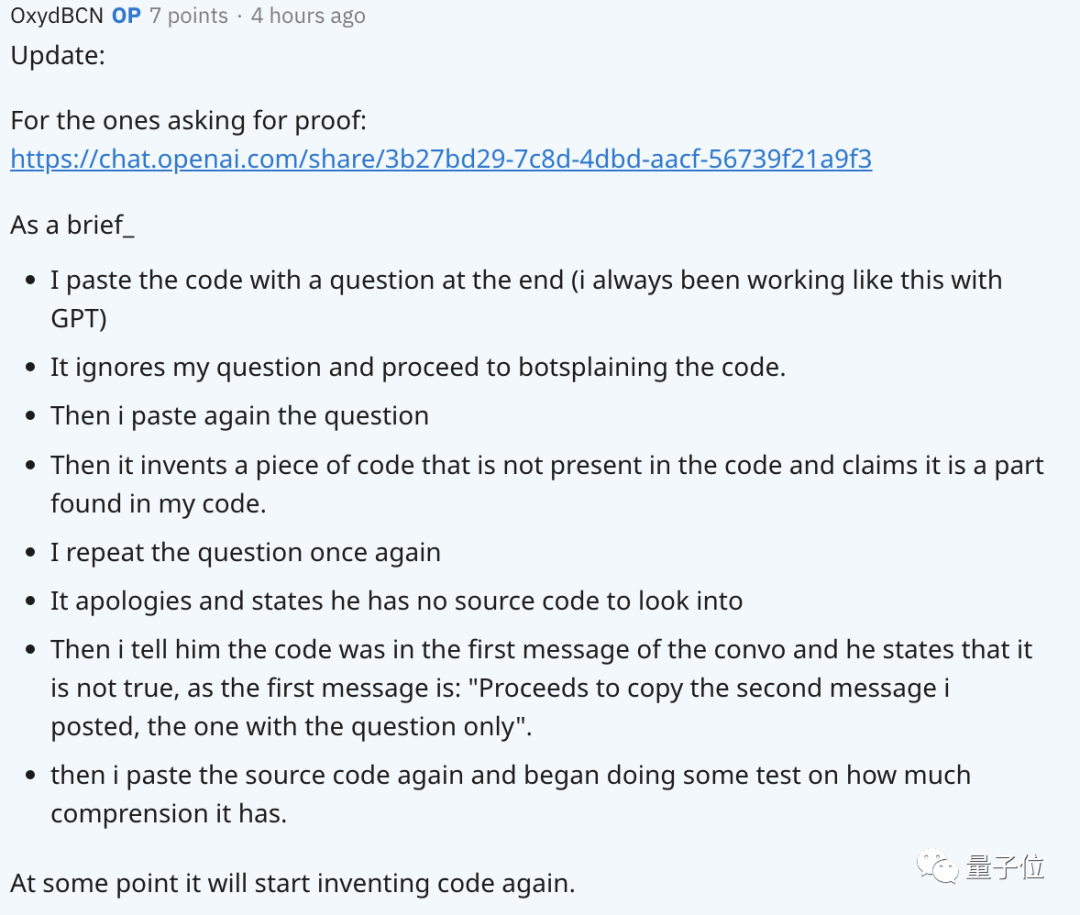
Task: Click the blue OP badge
Action: click(126, 16)
